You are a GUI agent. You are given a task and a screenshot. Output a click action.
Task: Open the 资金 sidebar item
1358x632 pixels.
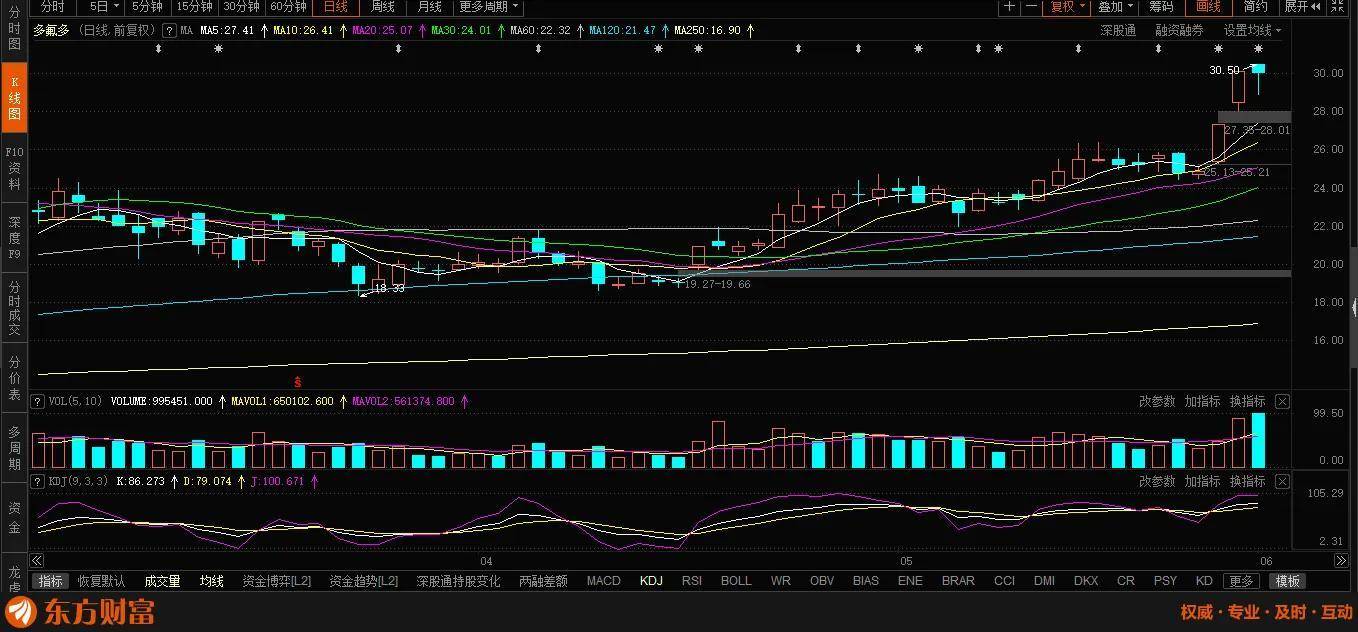14,517
